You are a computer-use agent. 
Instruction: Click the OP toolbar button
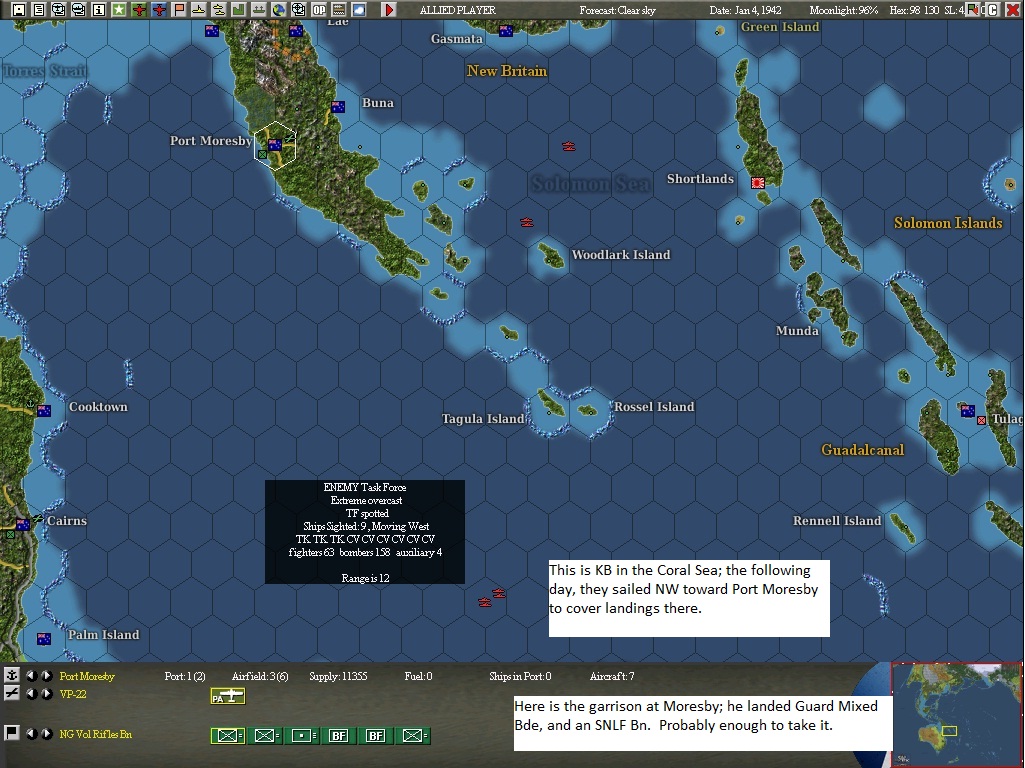coord(318,10)
